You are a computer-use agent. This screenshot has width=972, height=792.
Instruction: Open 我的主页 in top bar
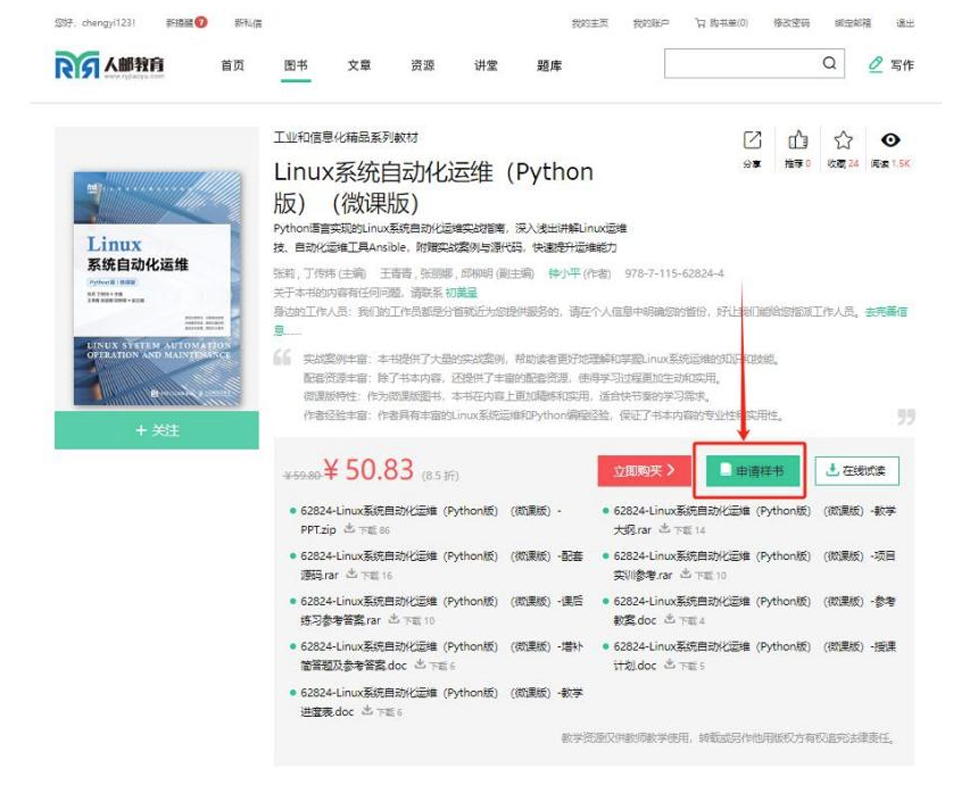click(590, 23)
